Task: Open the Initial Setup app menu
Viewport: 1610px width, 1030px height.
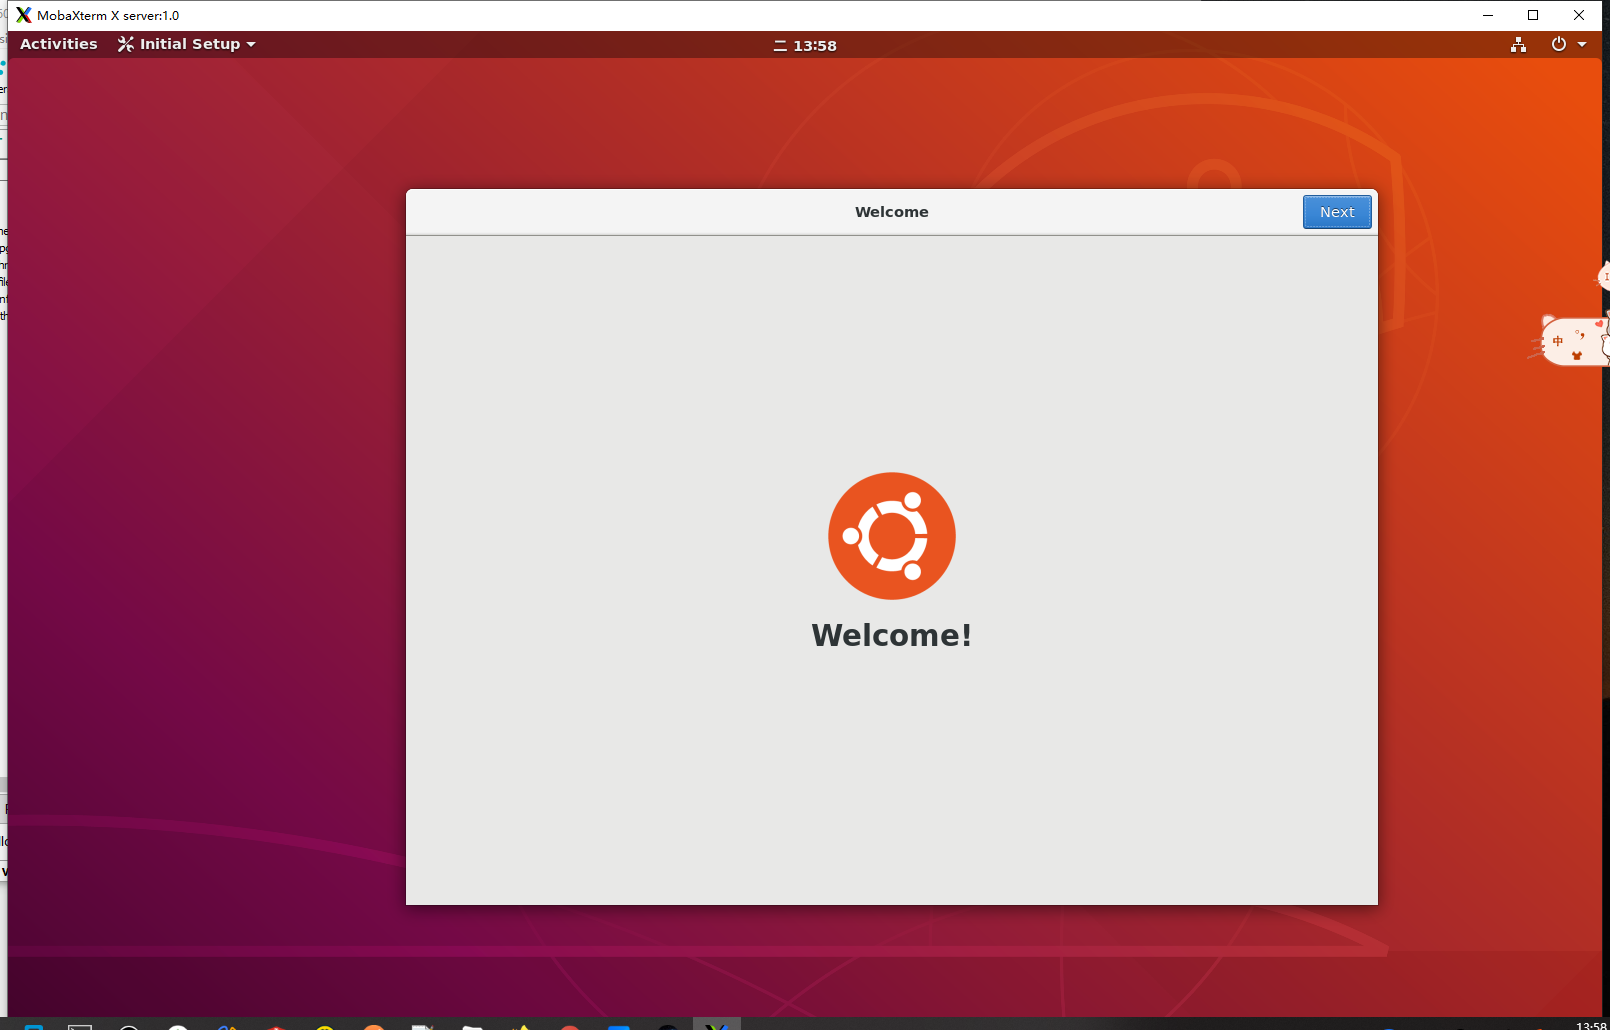Action: point(187,44)
